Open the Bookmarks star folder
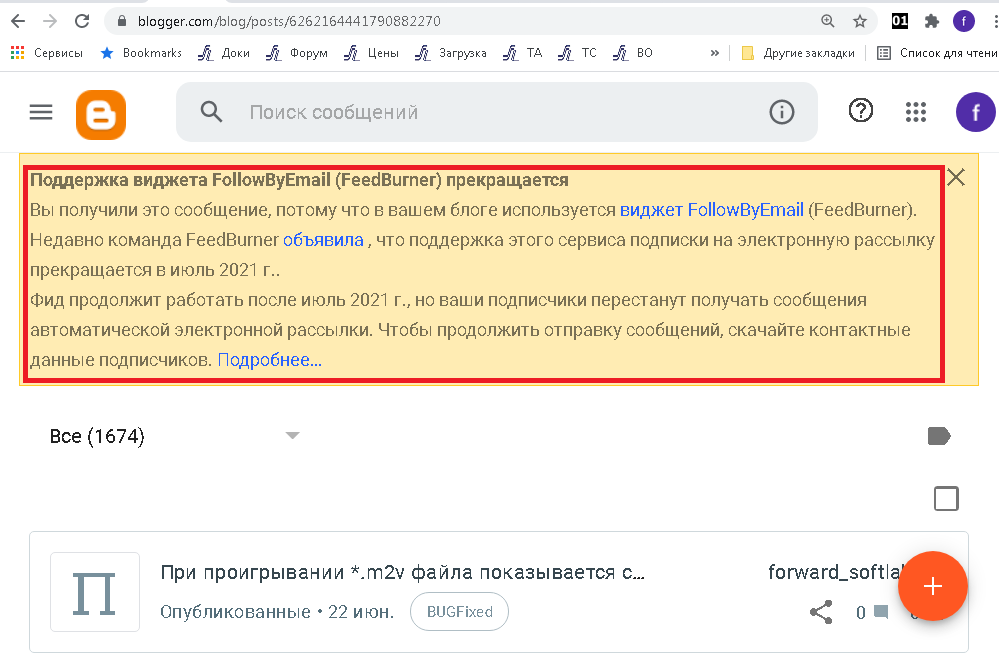The image size is (999, 656). click(x=141, y=53)
